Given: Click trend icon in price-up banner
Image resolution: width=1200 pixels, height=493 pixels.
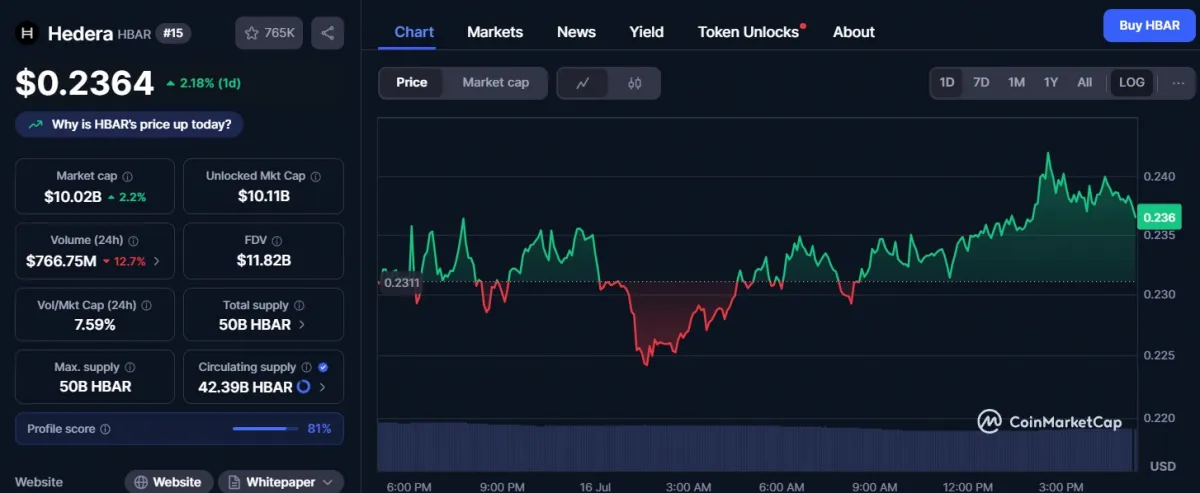Looking at the screenshot, I should point(36,125).
